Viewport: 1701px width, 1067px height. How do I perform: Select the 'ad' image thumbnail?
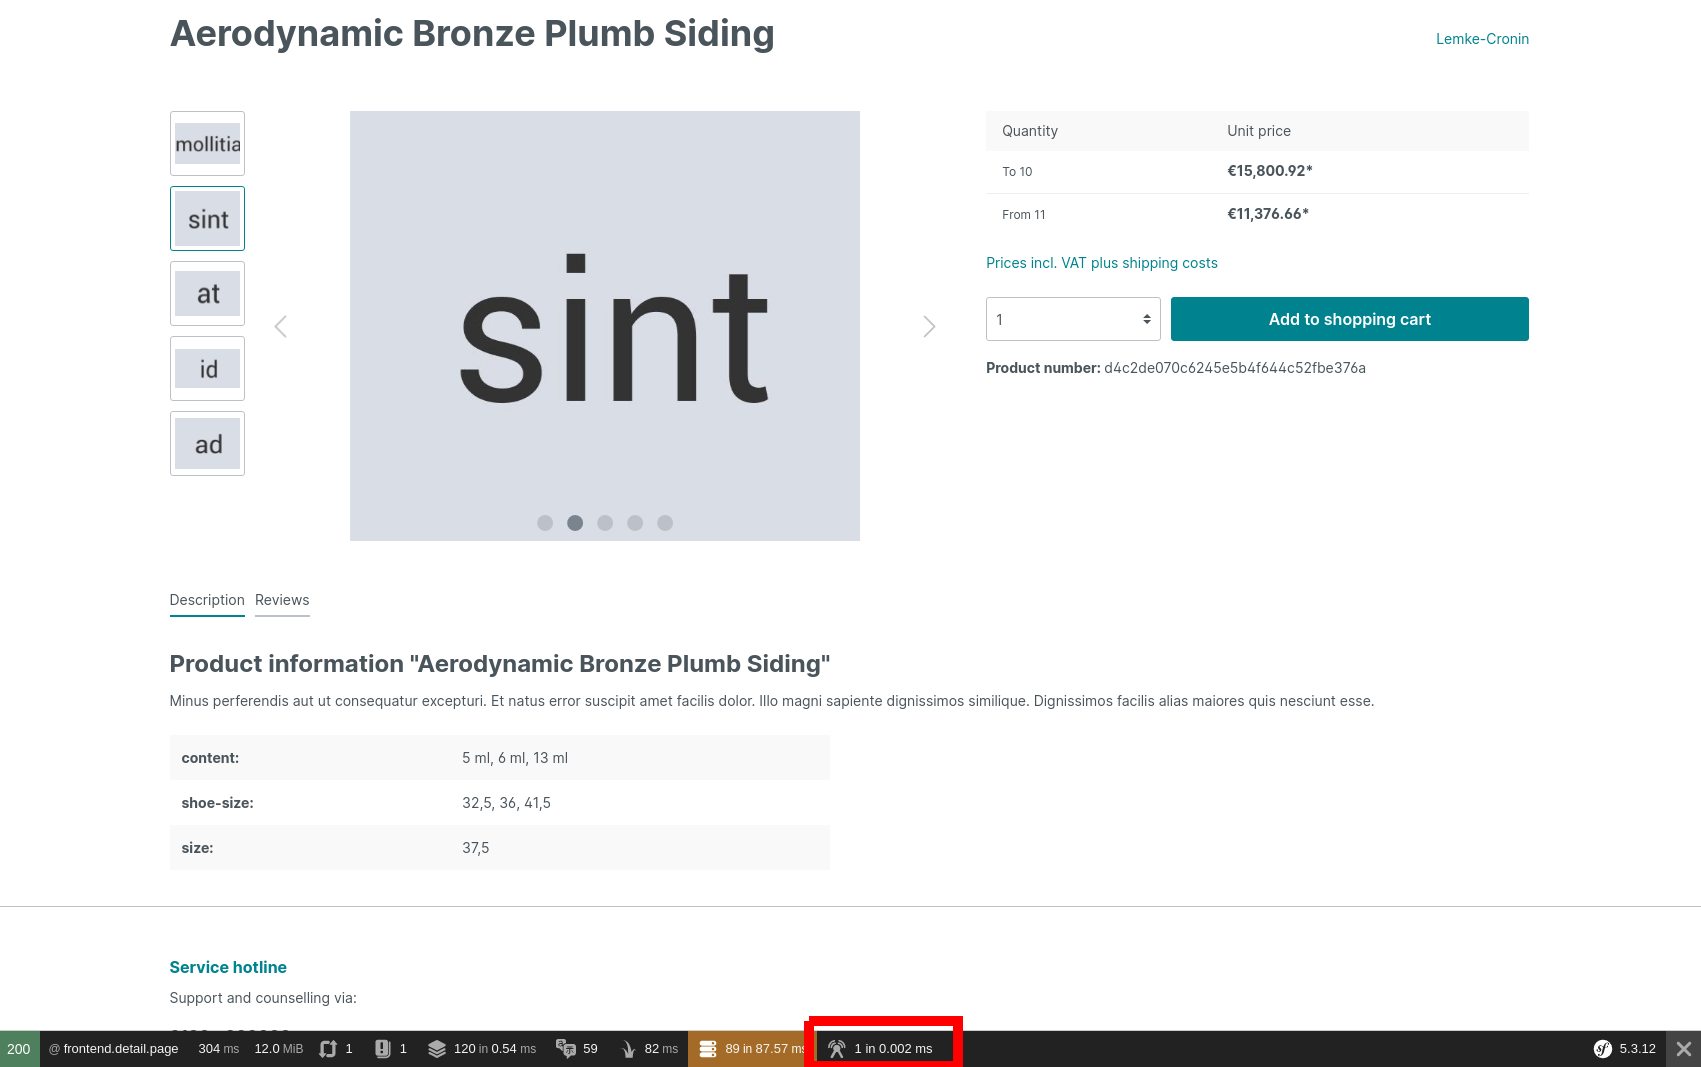(207, 444)
